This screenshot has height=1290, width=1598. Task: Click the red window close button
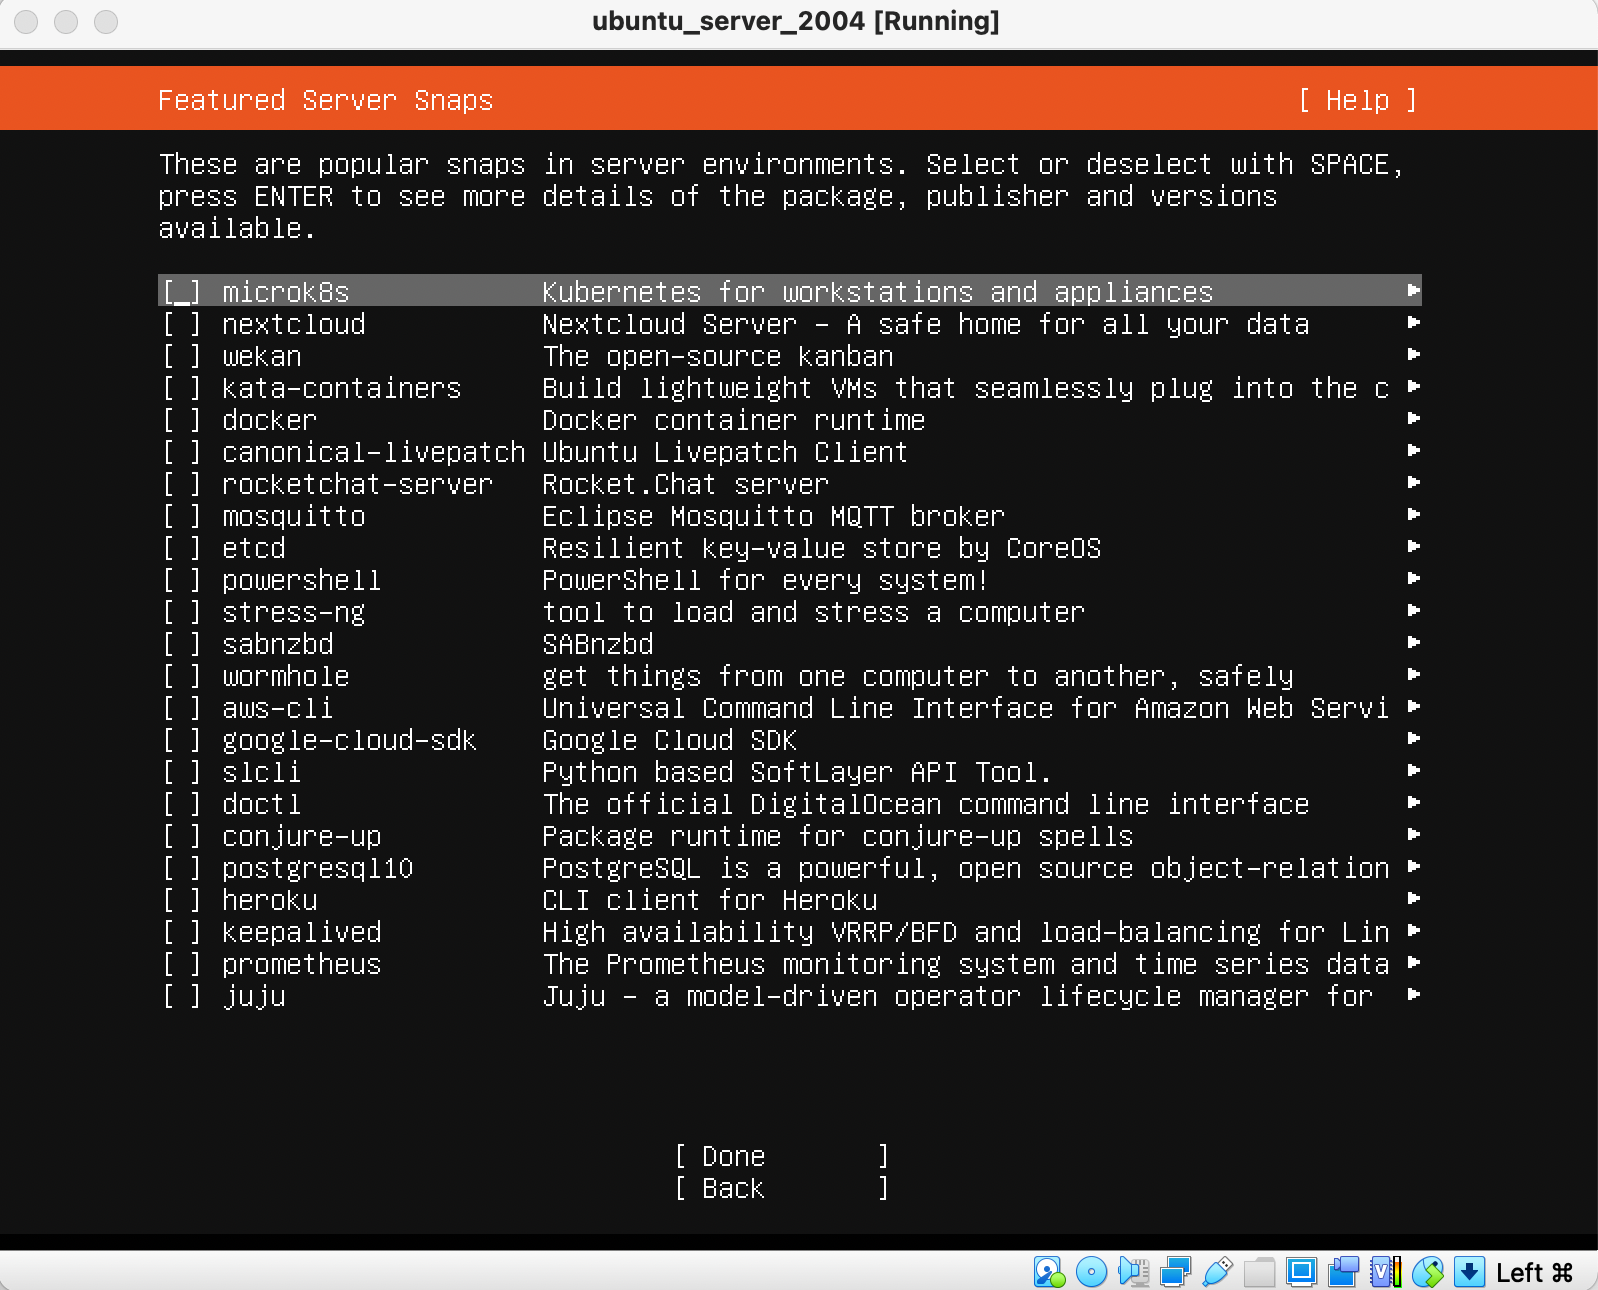26,21
